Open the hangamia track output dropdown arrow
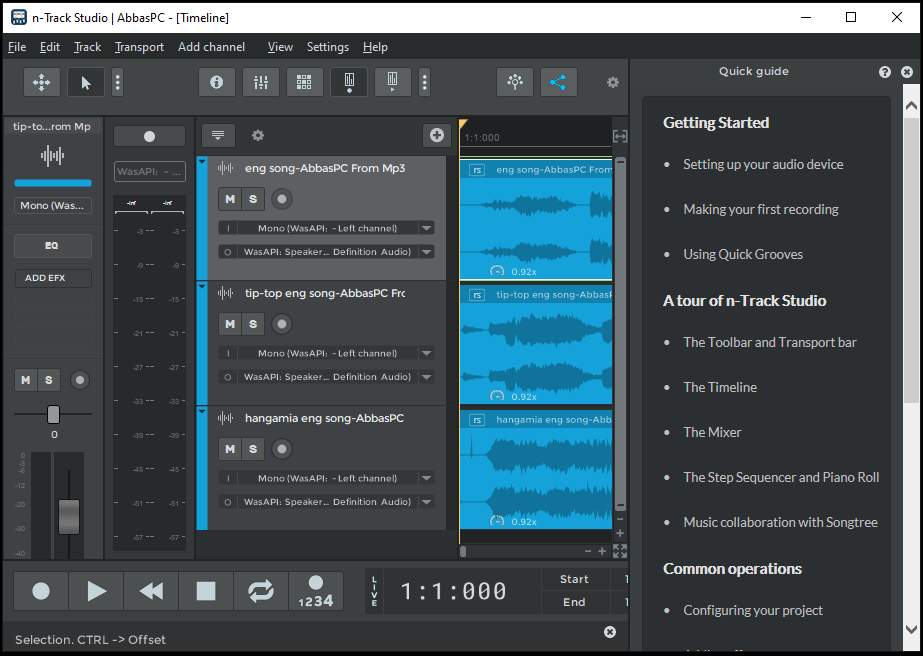923x656 pixels. [427, 502]
